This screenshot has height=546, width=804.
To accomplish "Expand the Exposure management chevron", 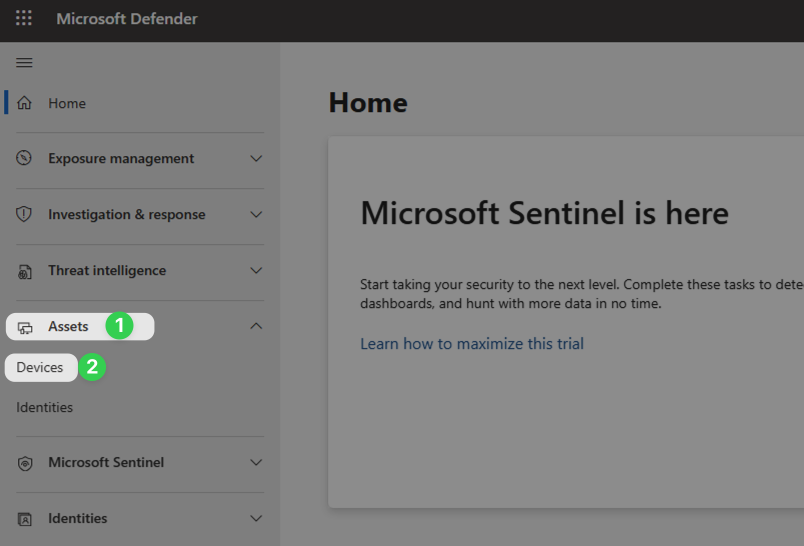I will tap(256, 158).
